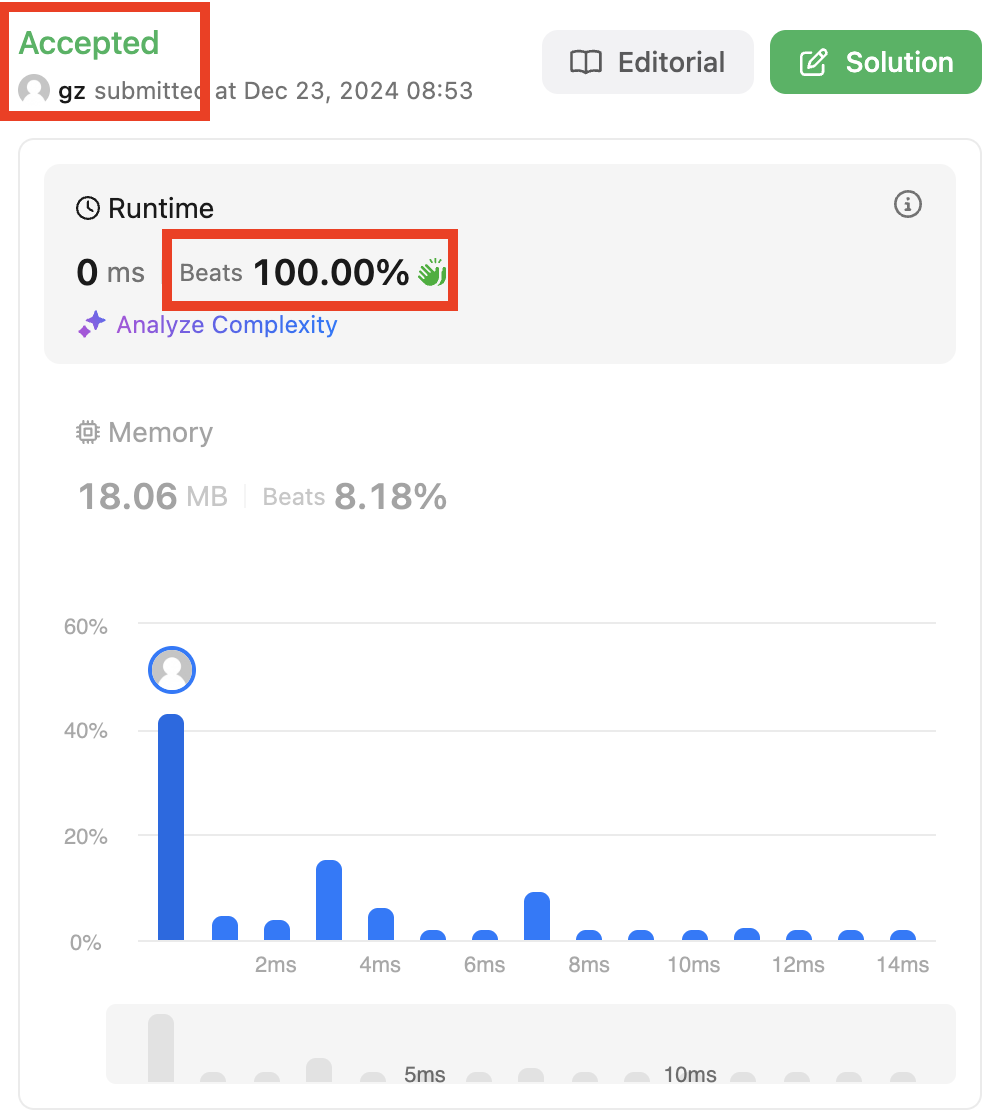This screenshot has height=1120, width=1000.
Task: Click the clapping hands icon after 100.00%
Action: [x=432, y=273]
